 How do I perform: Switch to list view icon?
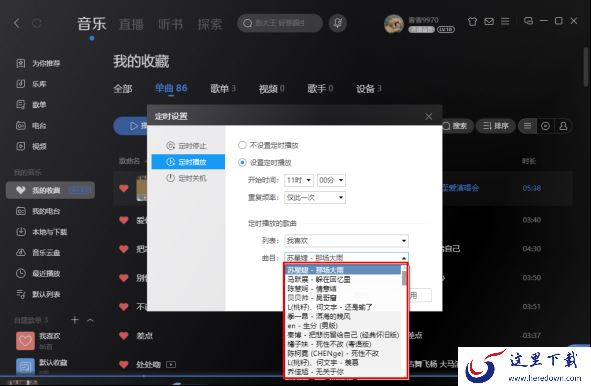pos(528,126)
